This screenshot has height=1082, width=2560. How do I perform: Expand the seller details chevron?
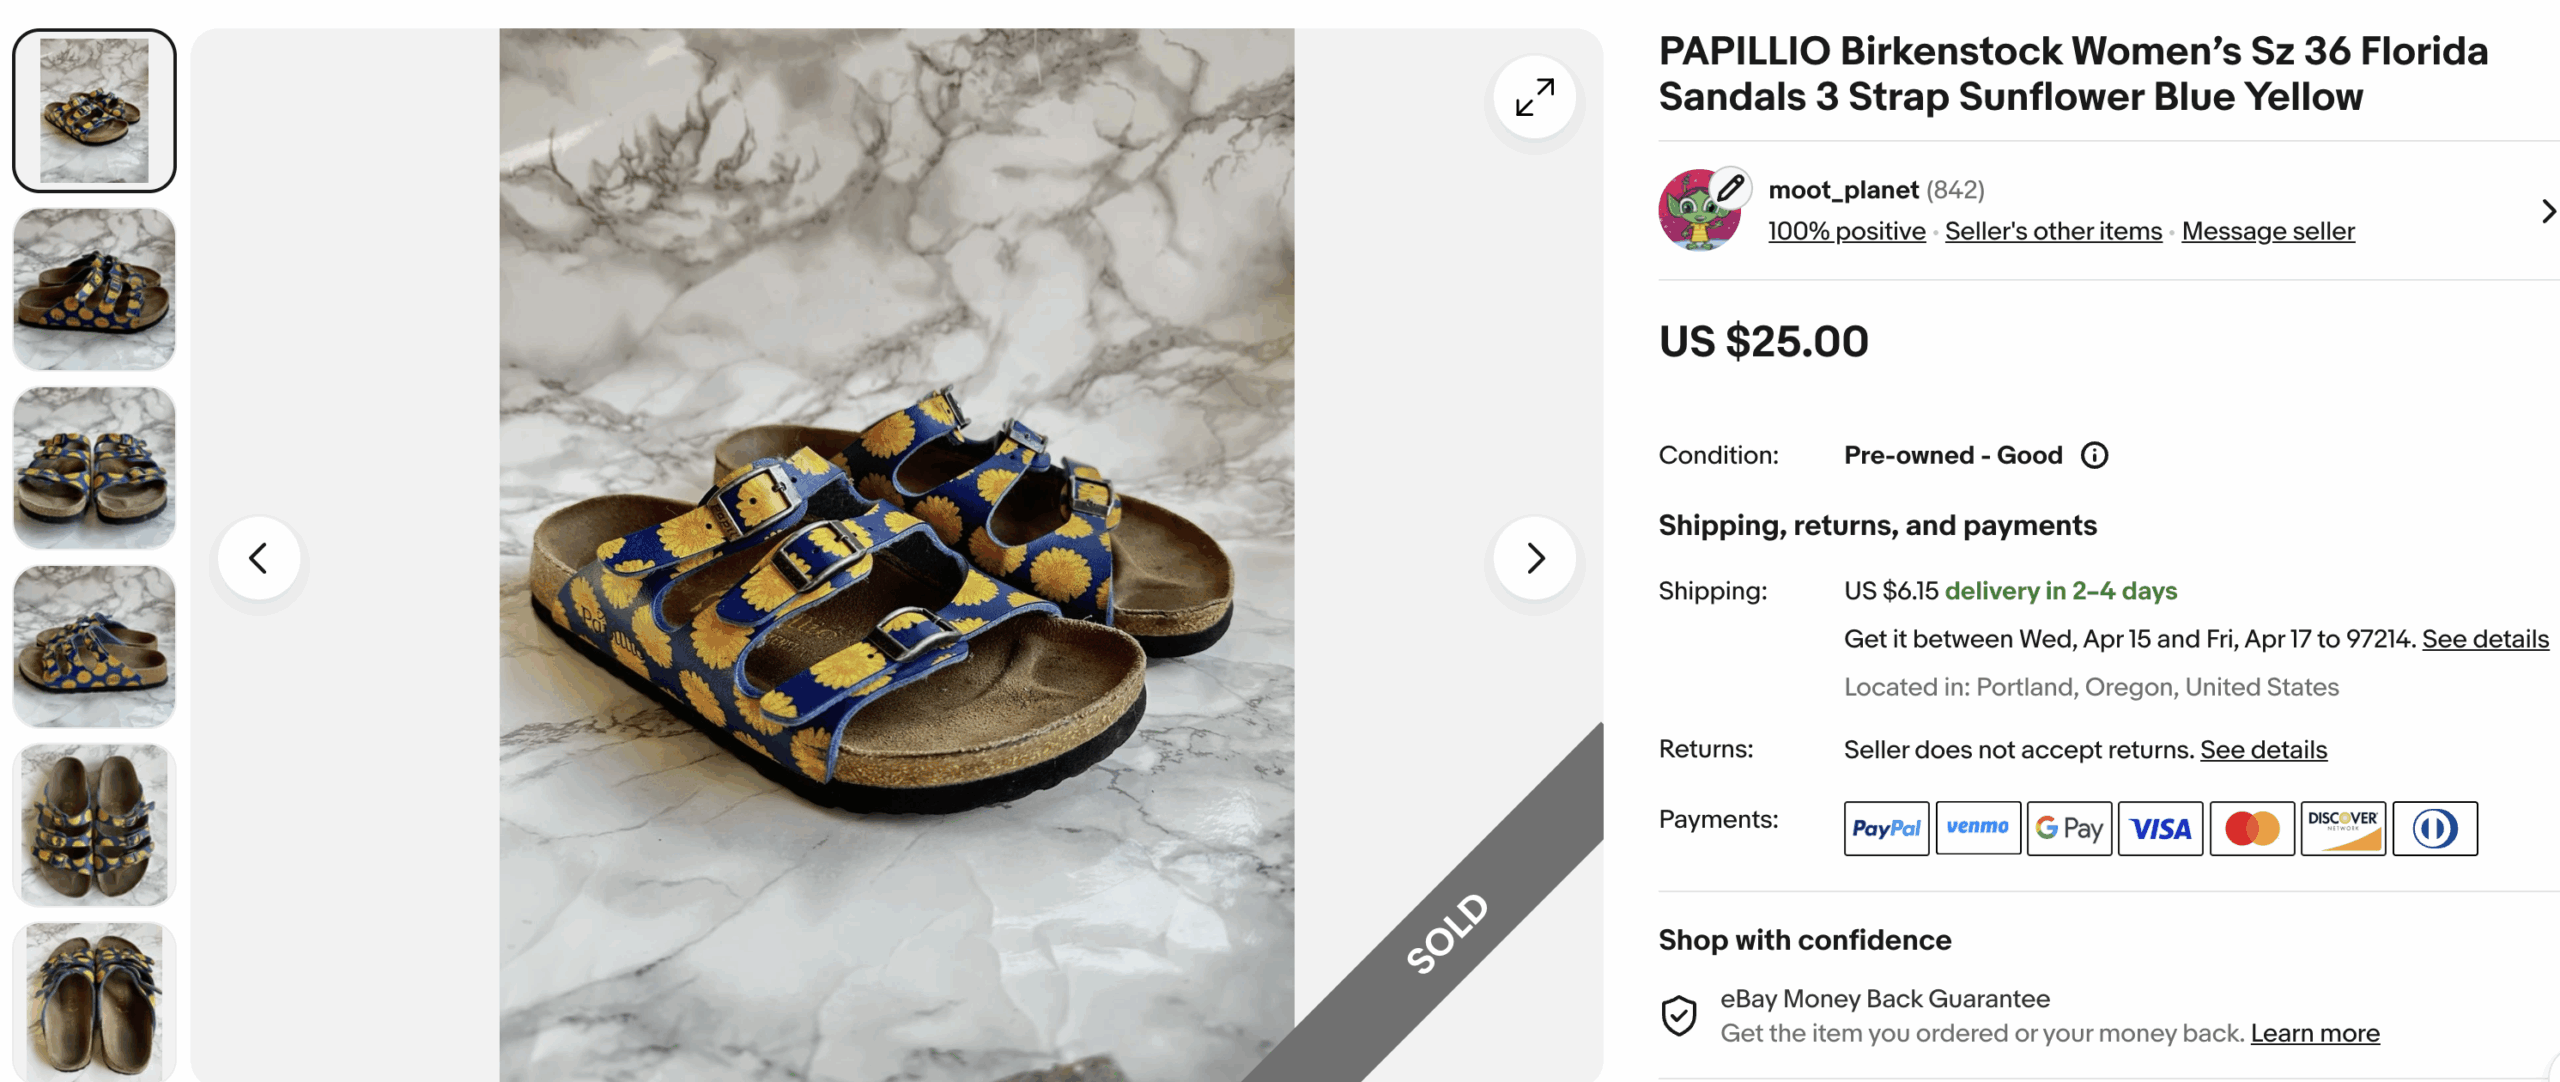2547,211
